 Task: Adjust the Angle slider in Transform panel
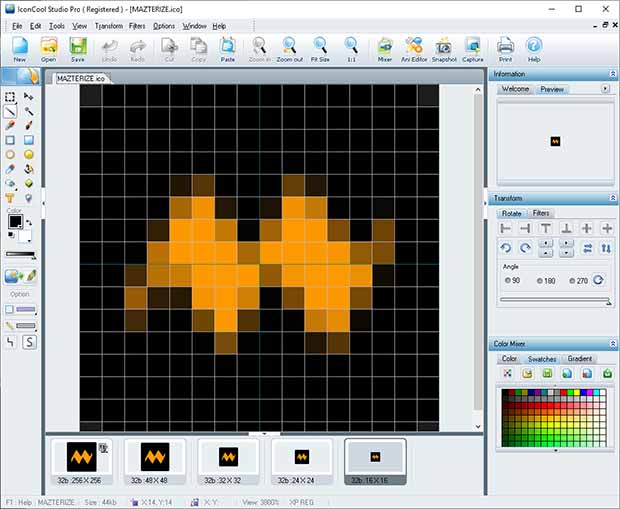555,300
